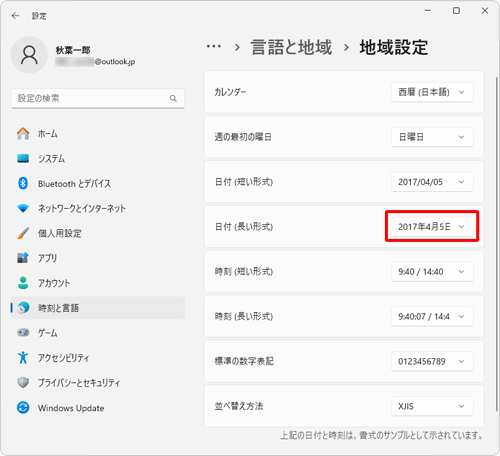The height and width of the screenshot is (456, 500).
Task: Open プライバシーとセキュリティ page
Action: point(98,382)
